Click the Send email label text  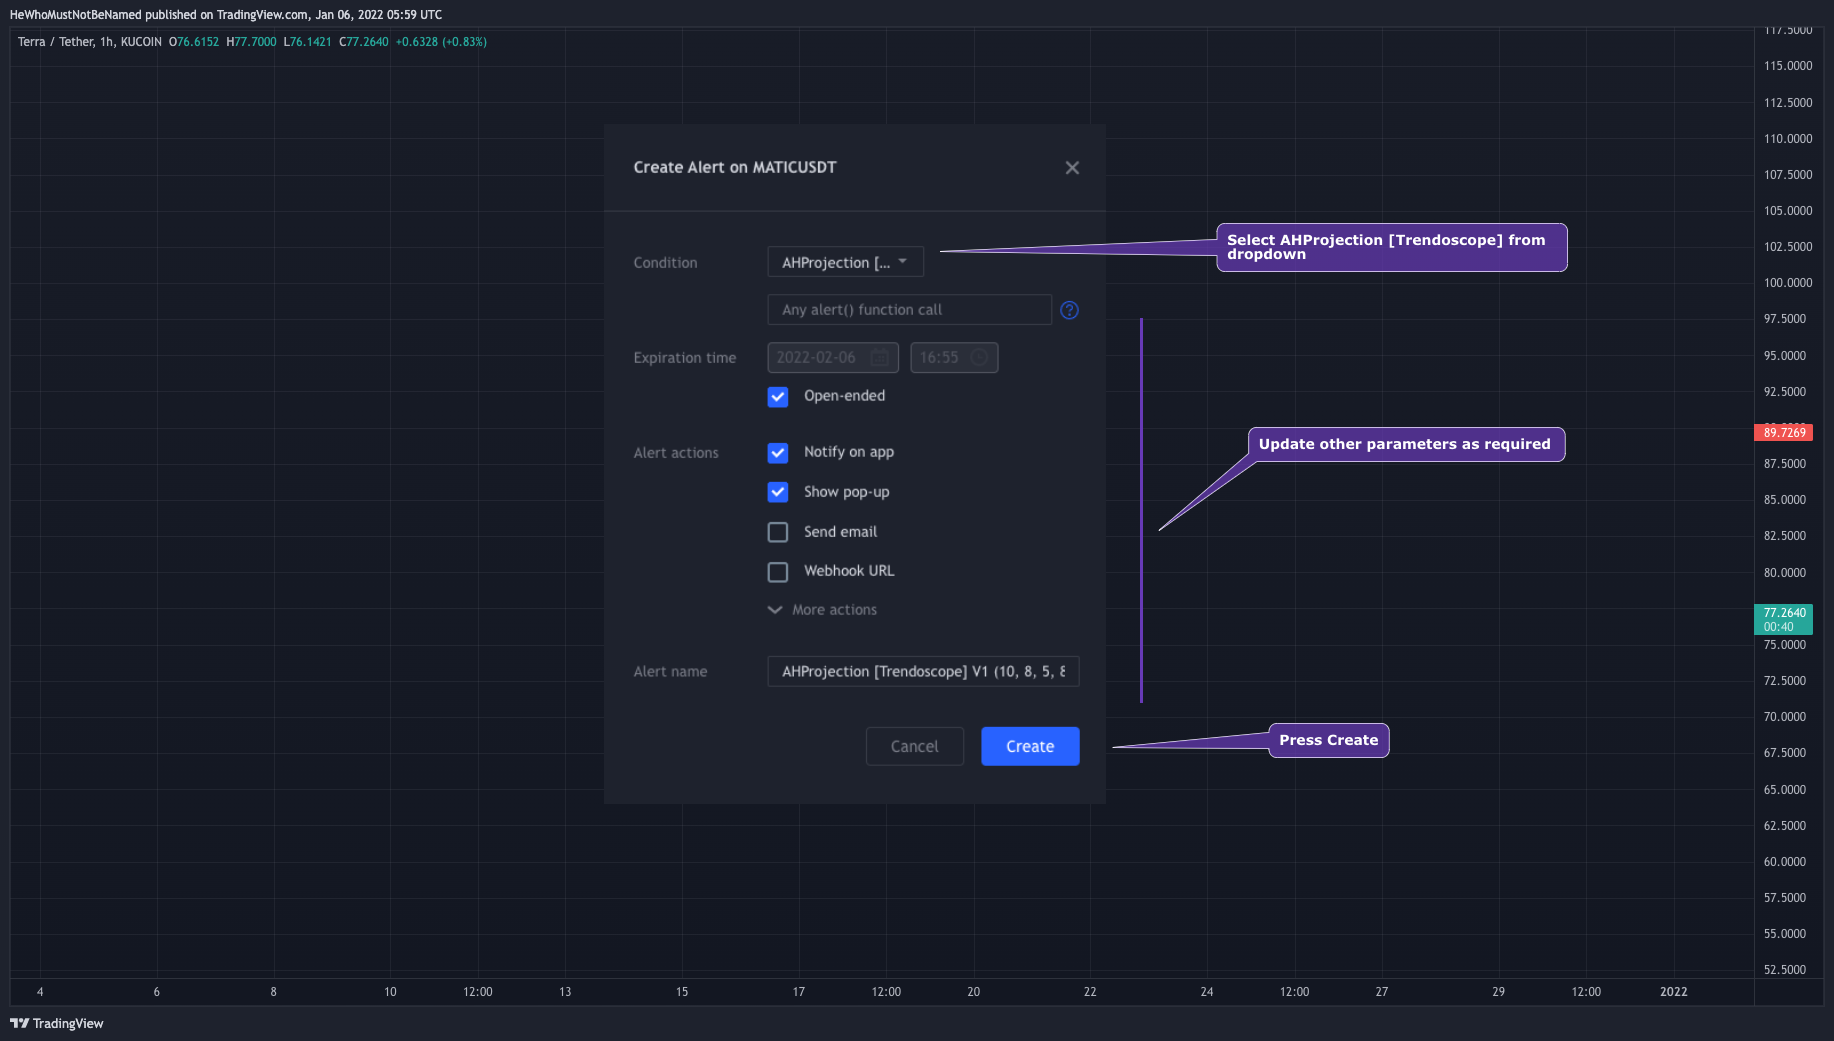840,532
